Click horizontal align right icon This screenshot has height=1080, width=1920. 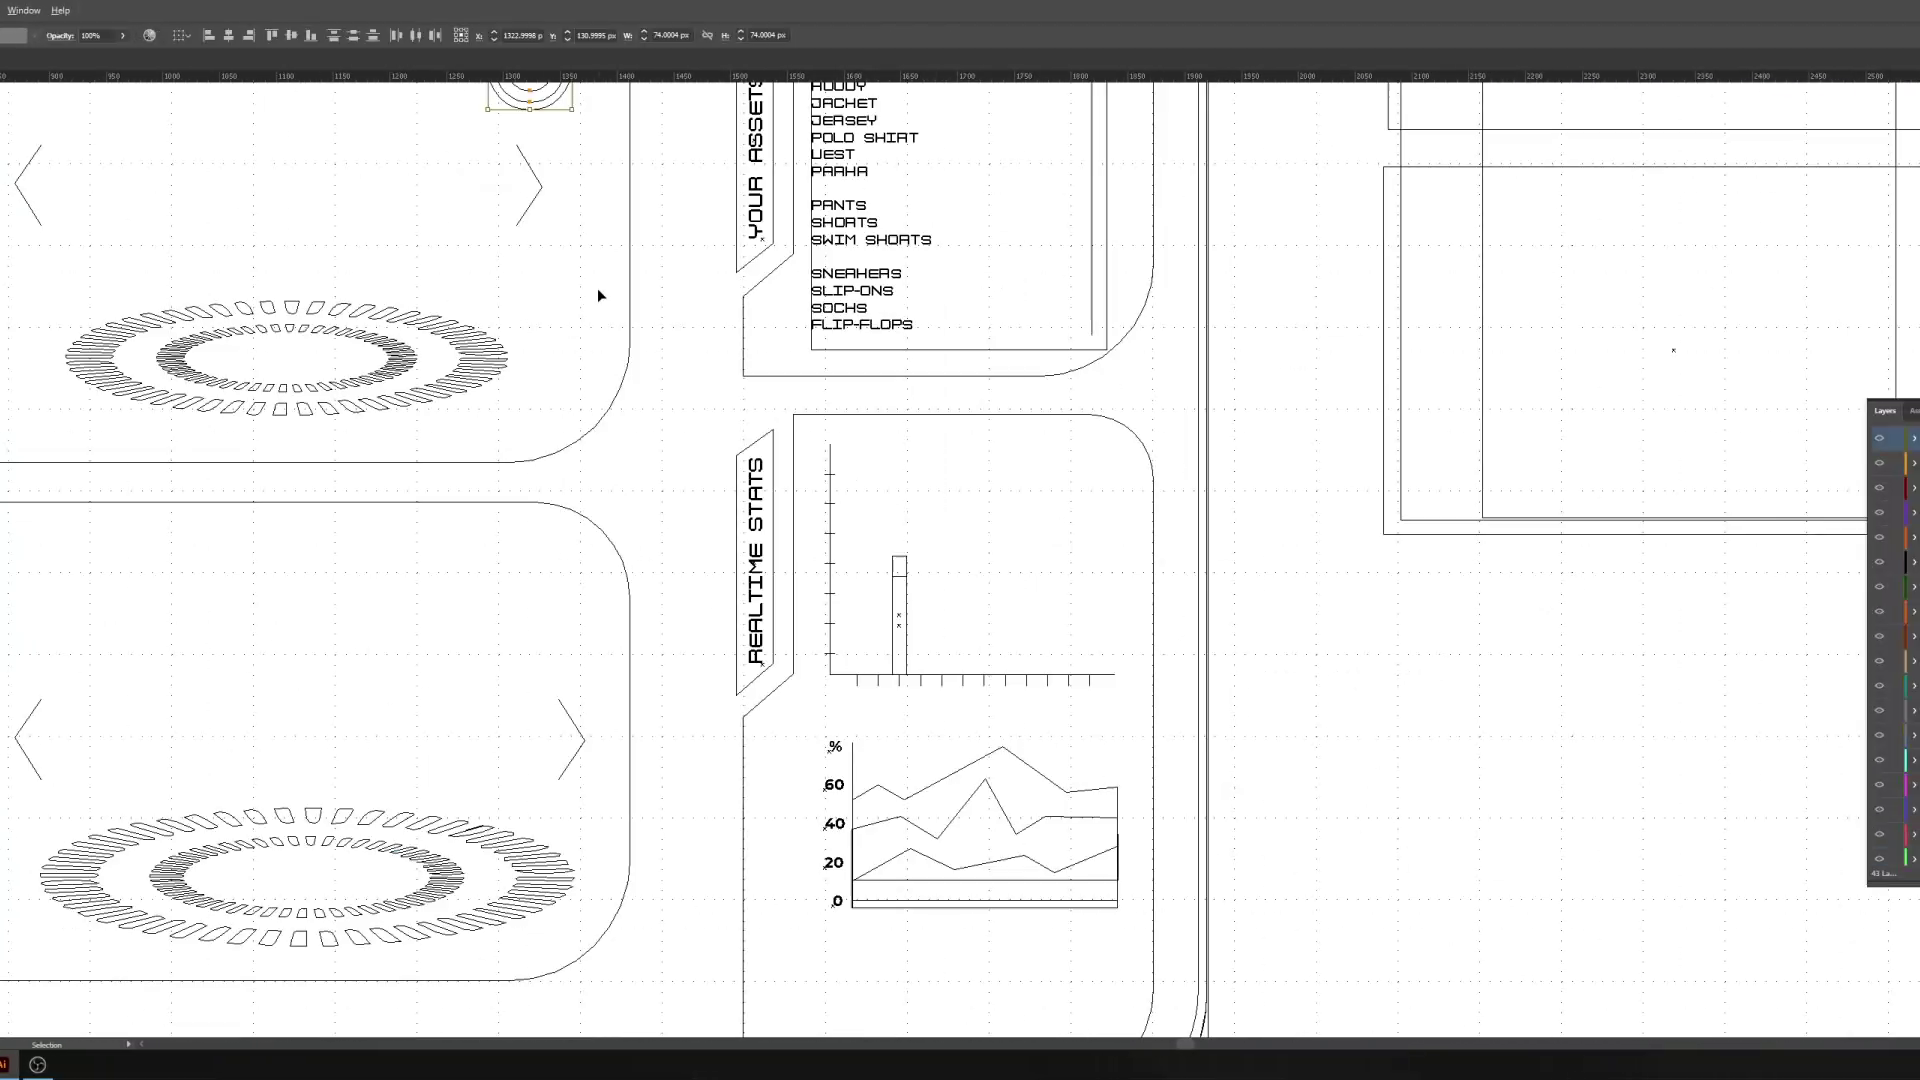[248, 35]
